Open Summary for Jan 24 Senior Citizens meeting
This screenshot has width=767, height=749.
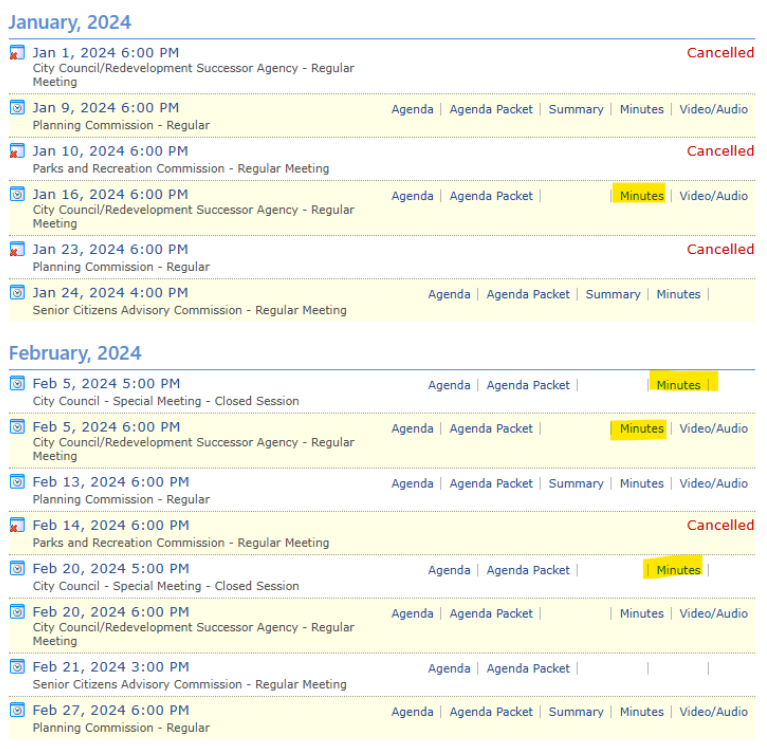tap(613, 294)
